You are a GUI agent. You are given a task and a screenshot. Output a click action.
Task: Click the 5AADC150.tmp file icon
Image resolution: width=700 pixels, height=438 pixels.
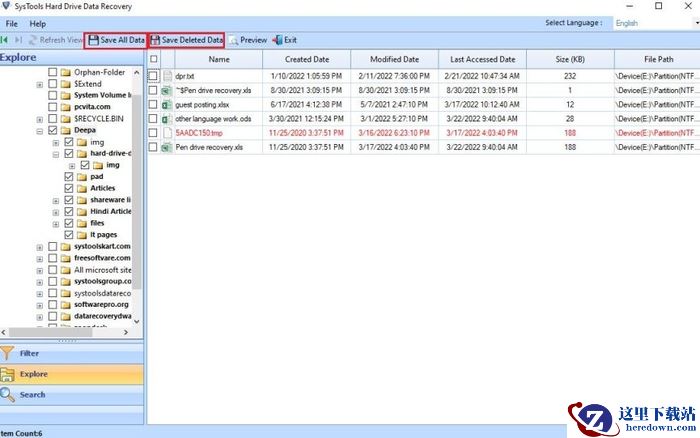click(x=167, y=133)
